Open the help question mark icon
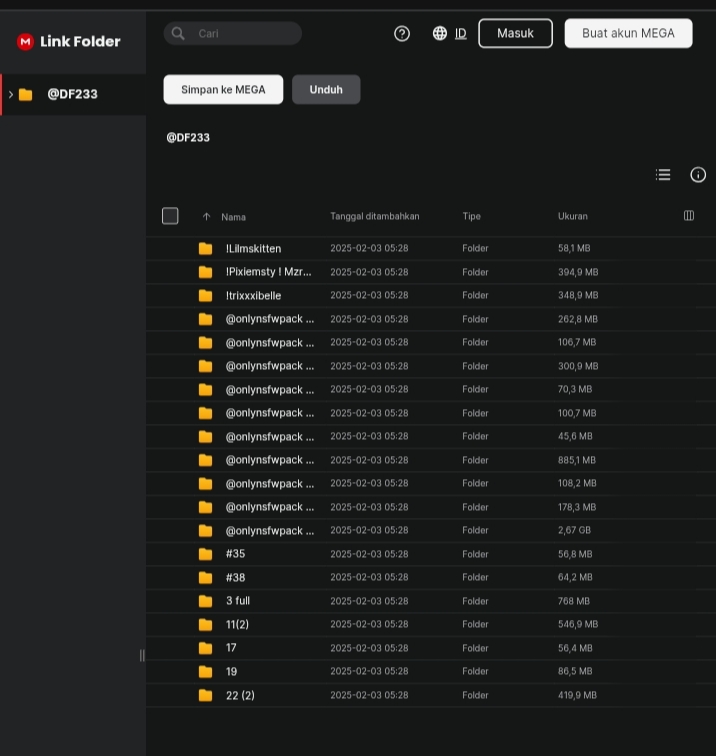The height and width of the screenshot is (756, 716). 402,33
